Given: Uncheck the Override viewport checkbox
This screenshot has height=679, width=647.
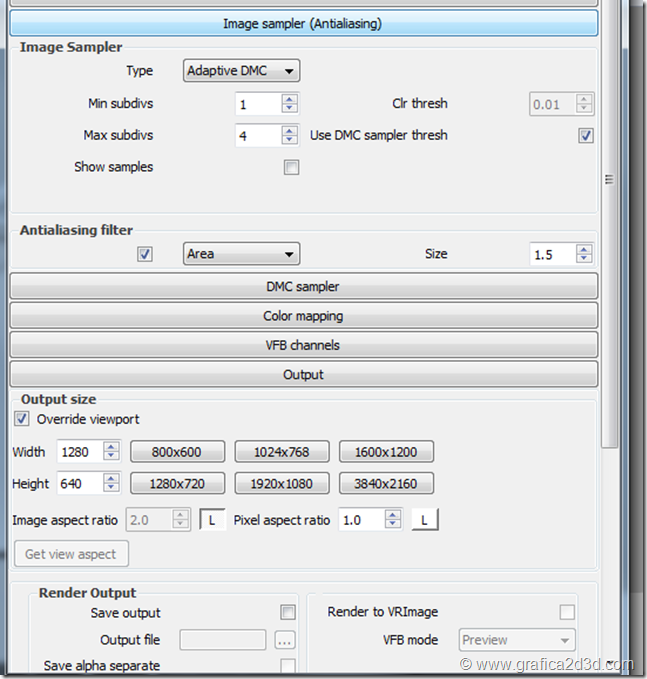Looking at the screenshot, I should tap(22, 419).
